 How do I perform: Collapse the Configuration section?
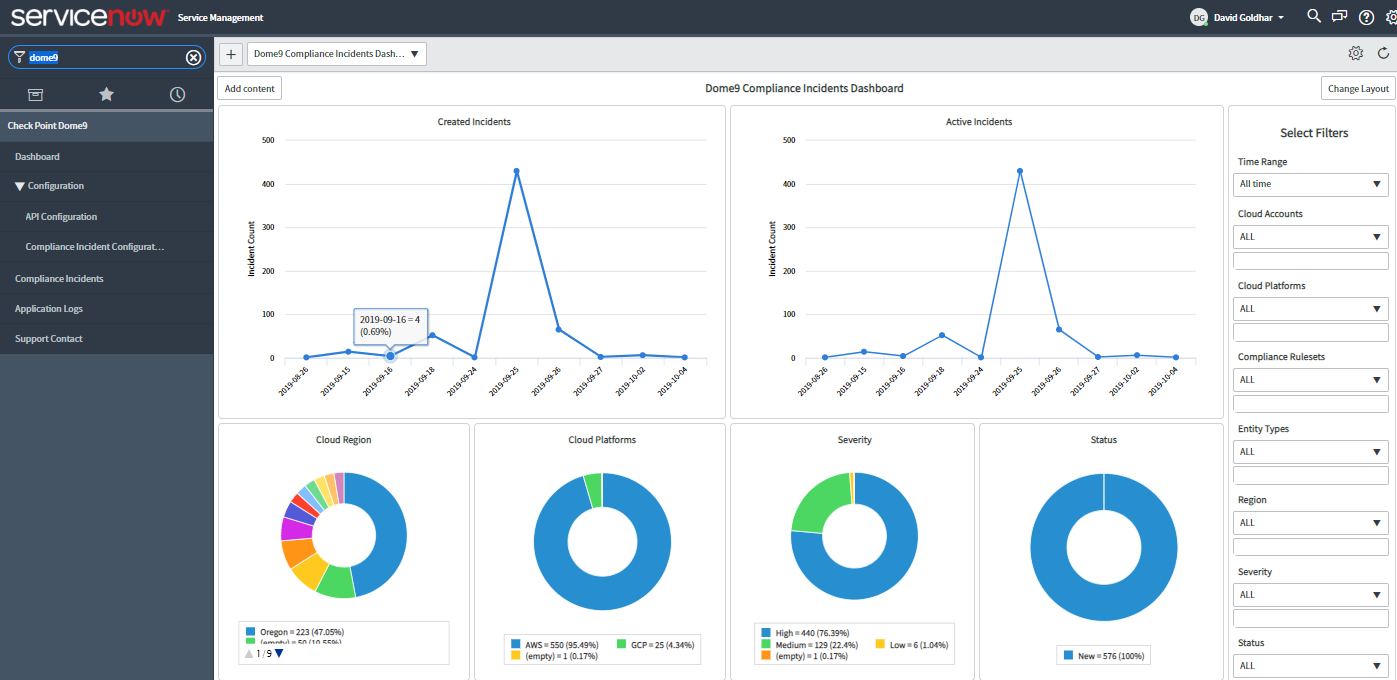tap(107, 186)
